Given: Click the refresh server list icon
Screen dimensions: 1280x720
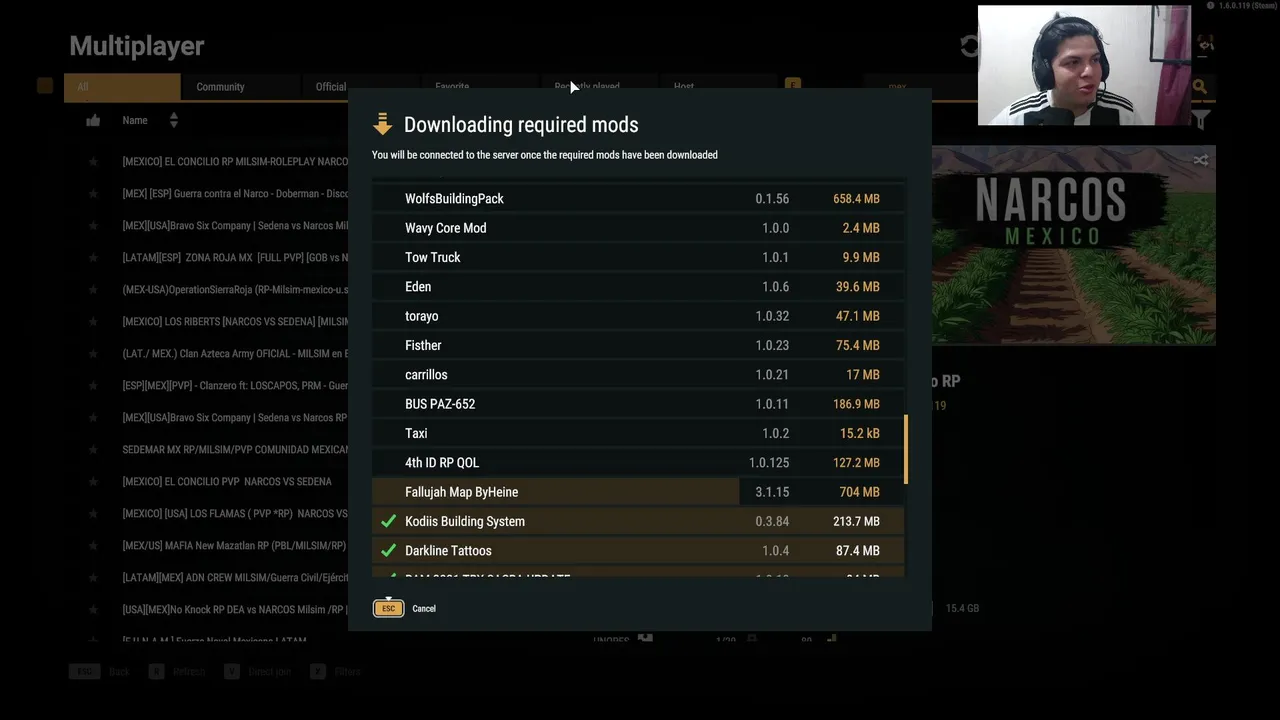Looking at the screenshot, I should tap(968, 46).
